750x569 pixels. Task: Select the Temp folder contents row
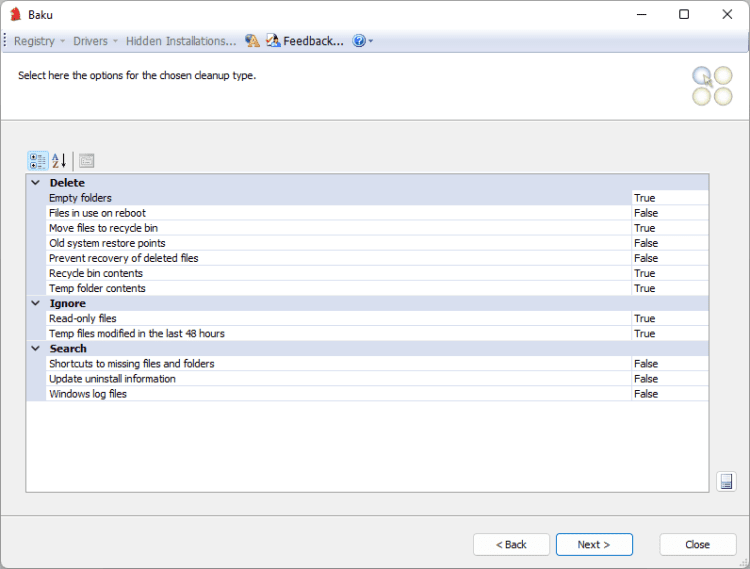point(97,288)
